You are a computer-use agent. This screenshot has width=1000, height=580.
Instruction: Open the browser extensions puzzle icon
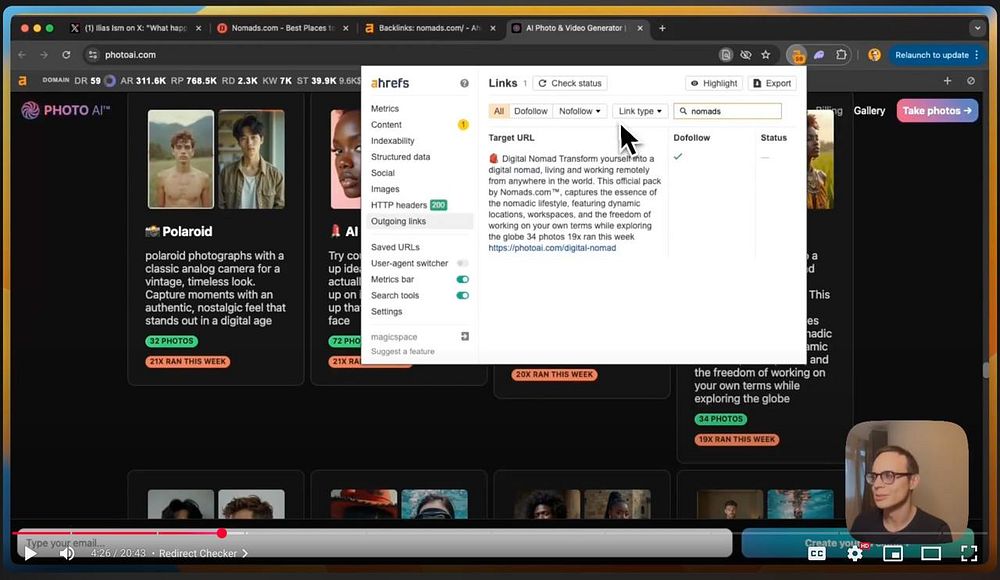(841, 55)
